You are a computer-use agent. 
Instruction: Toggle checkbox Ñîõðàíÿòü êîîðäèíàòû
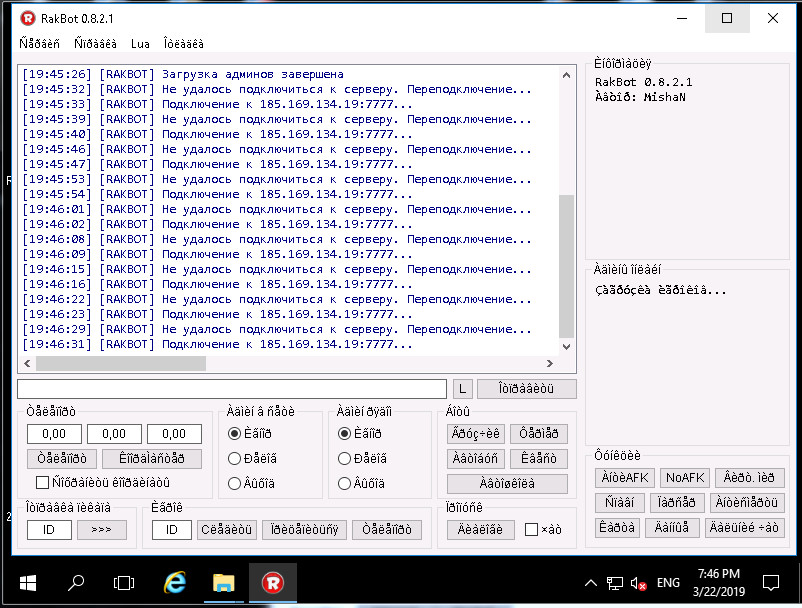click(42, 482)
